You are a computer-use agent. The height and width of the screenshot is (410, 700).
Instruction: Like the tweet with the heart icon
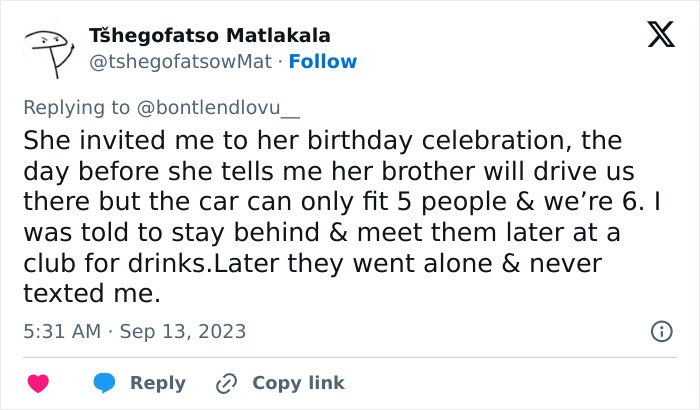[x=38, y=383]
